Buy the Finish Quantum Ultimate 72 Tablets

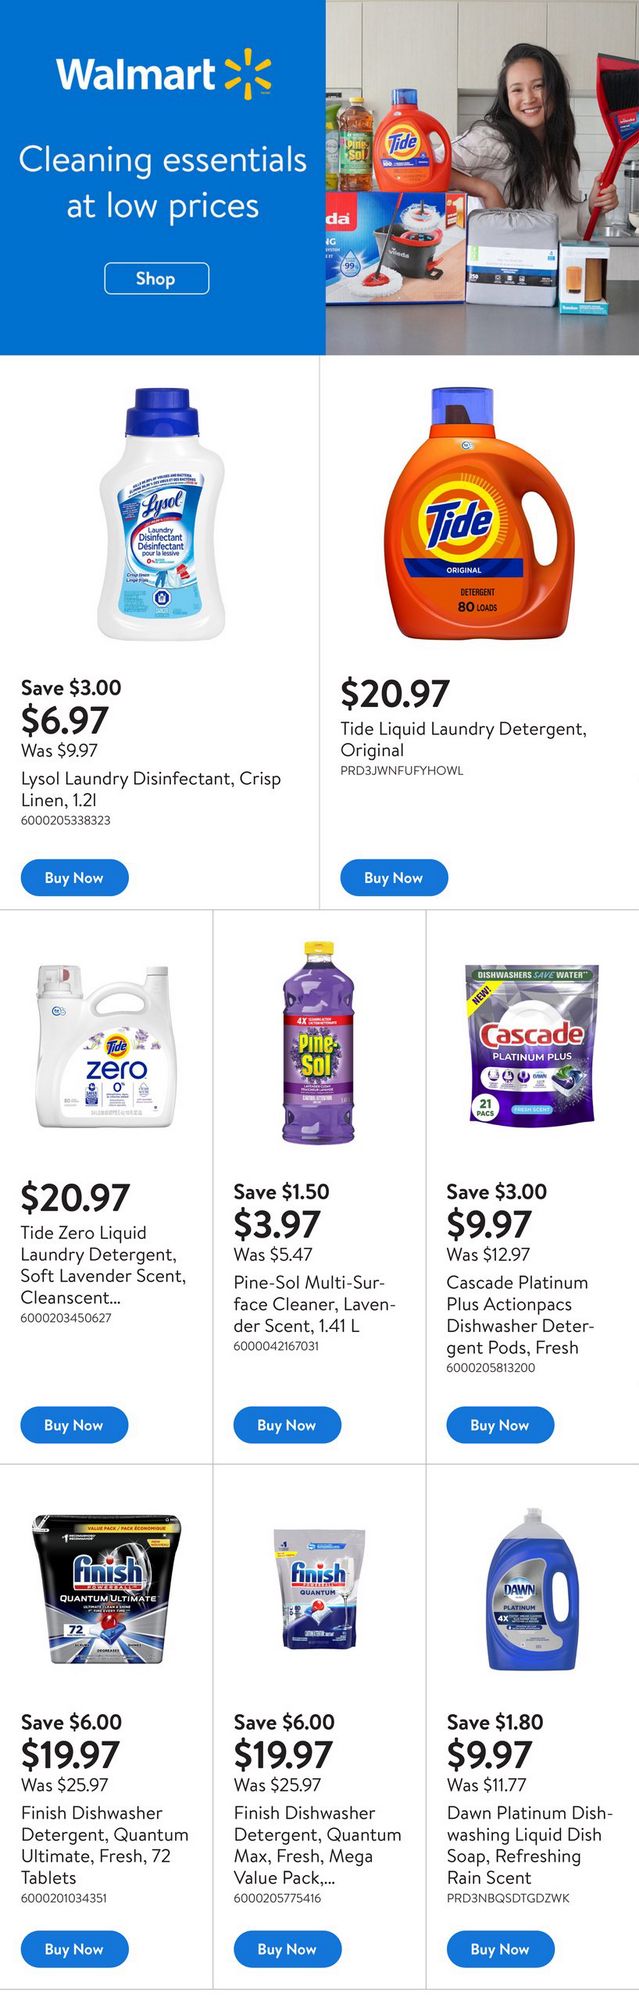pos(74,1949)
